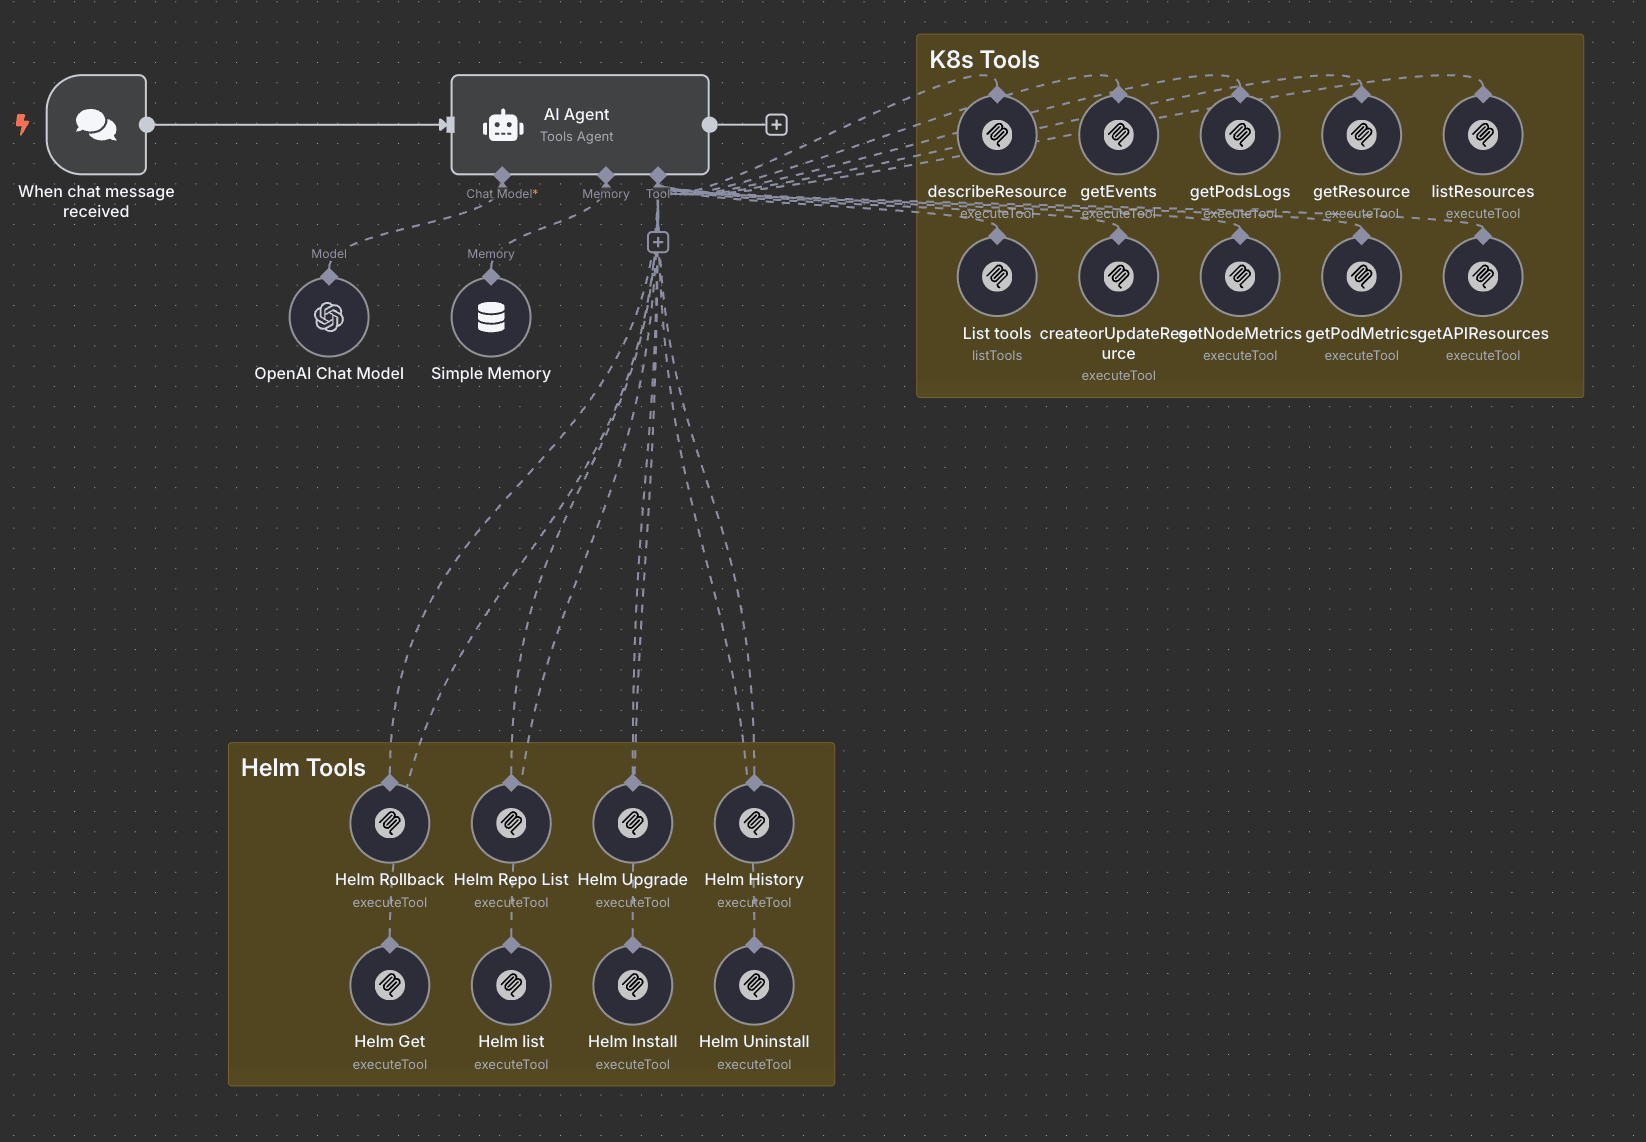Open the Simple Memory node
Viewport: 1646px width, 1142px height.
[491, 317]
